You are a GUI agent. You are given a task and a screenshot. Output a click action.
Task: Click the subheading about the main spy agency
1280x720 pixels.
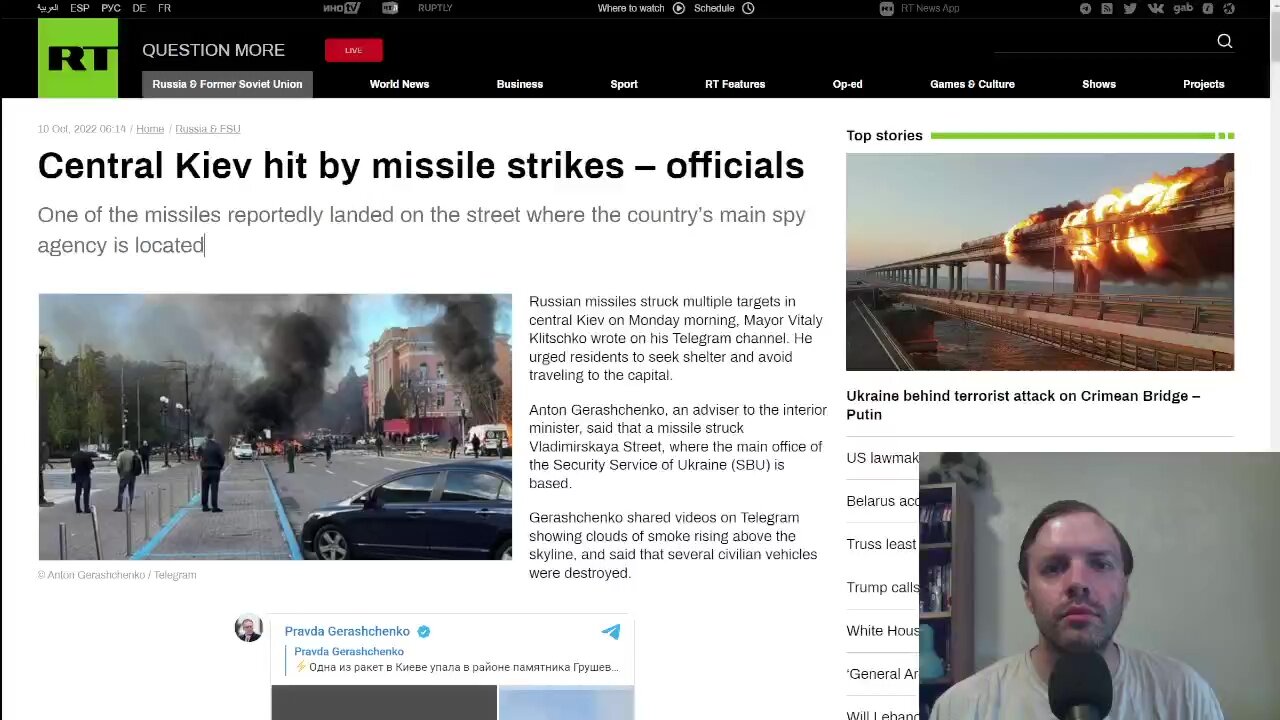pos(421,230)
